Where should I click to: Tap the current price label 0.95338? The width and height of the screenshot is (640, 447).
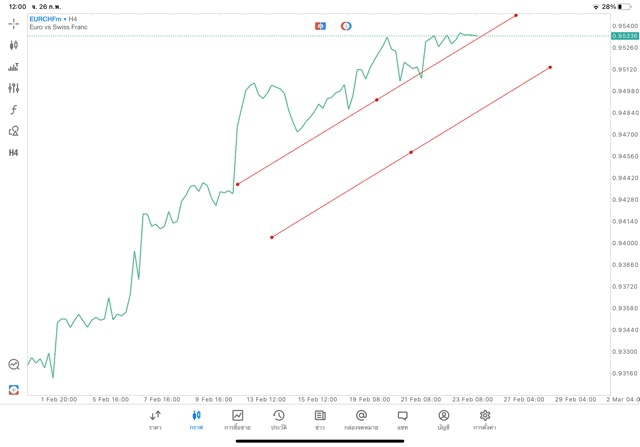click(625, 36)
